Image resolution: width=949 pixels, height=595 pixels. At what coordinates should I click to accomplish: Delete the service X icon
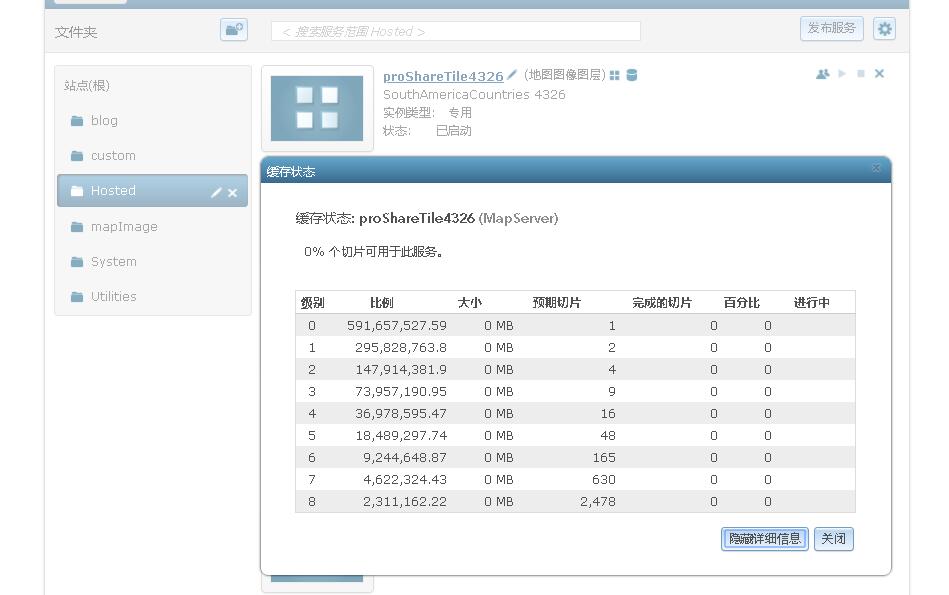879,73
